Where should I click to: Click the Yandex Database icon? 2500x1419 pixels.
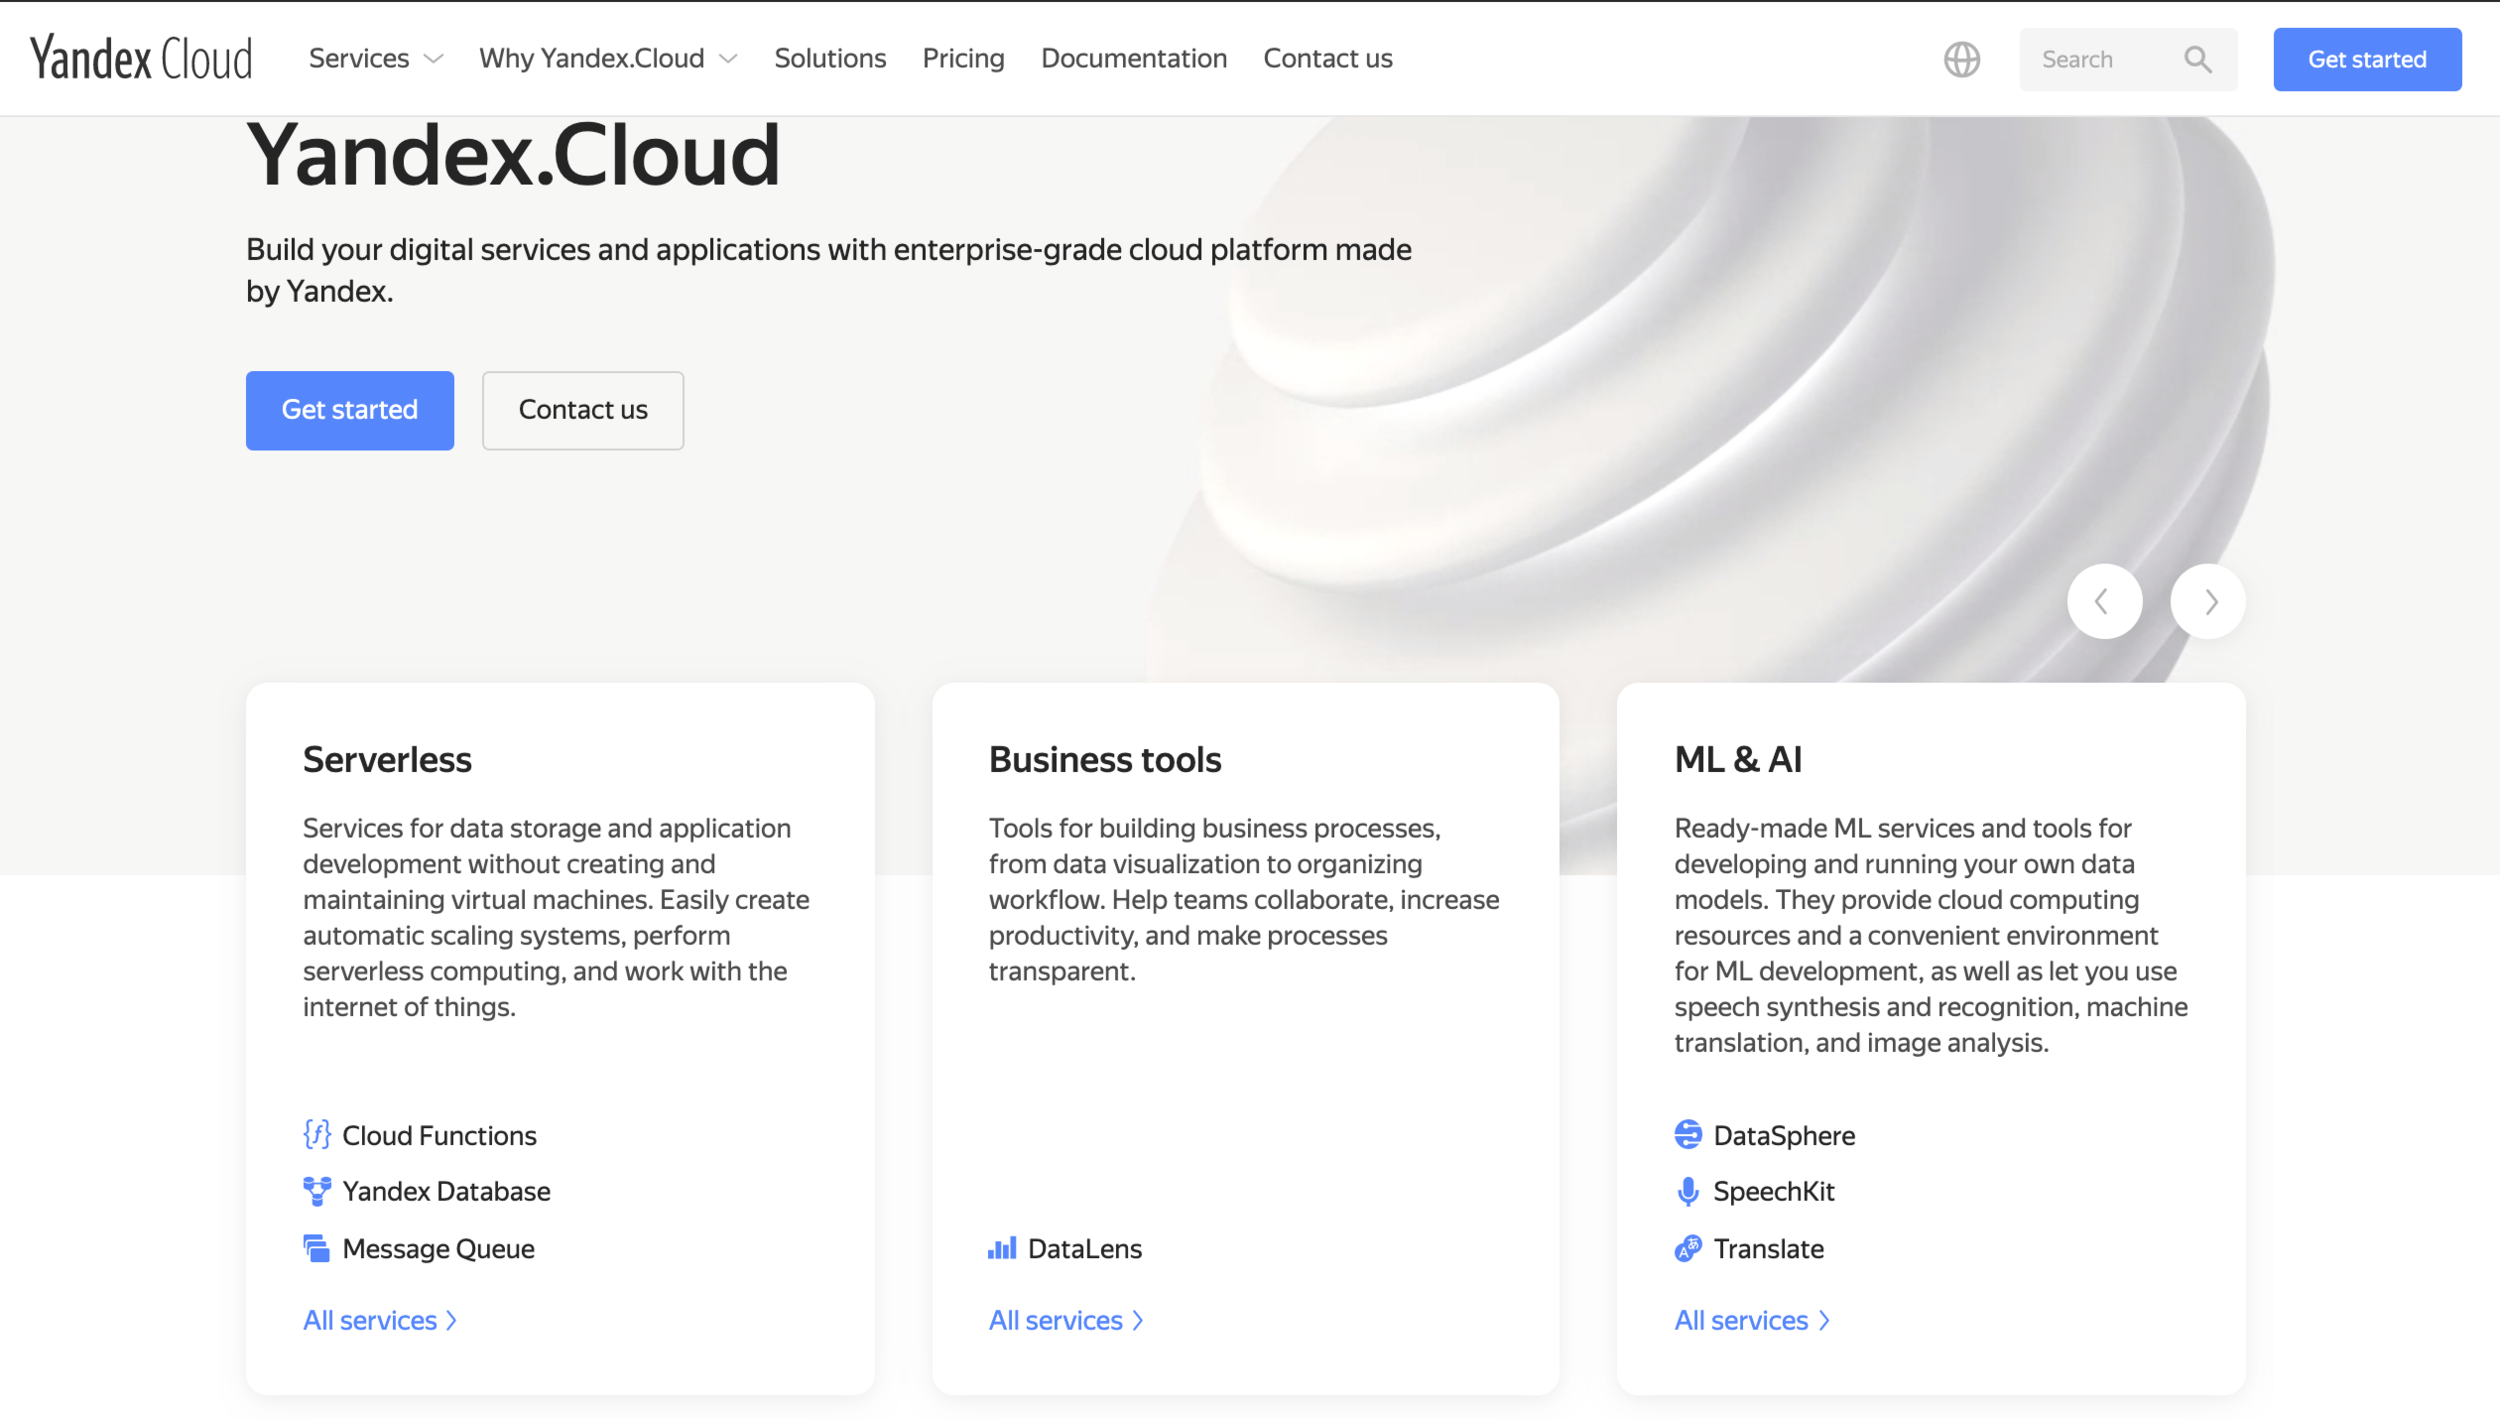pyautogui.click(x=317, y=1190)
